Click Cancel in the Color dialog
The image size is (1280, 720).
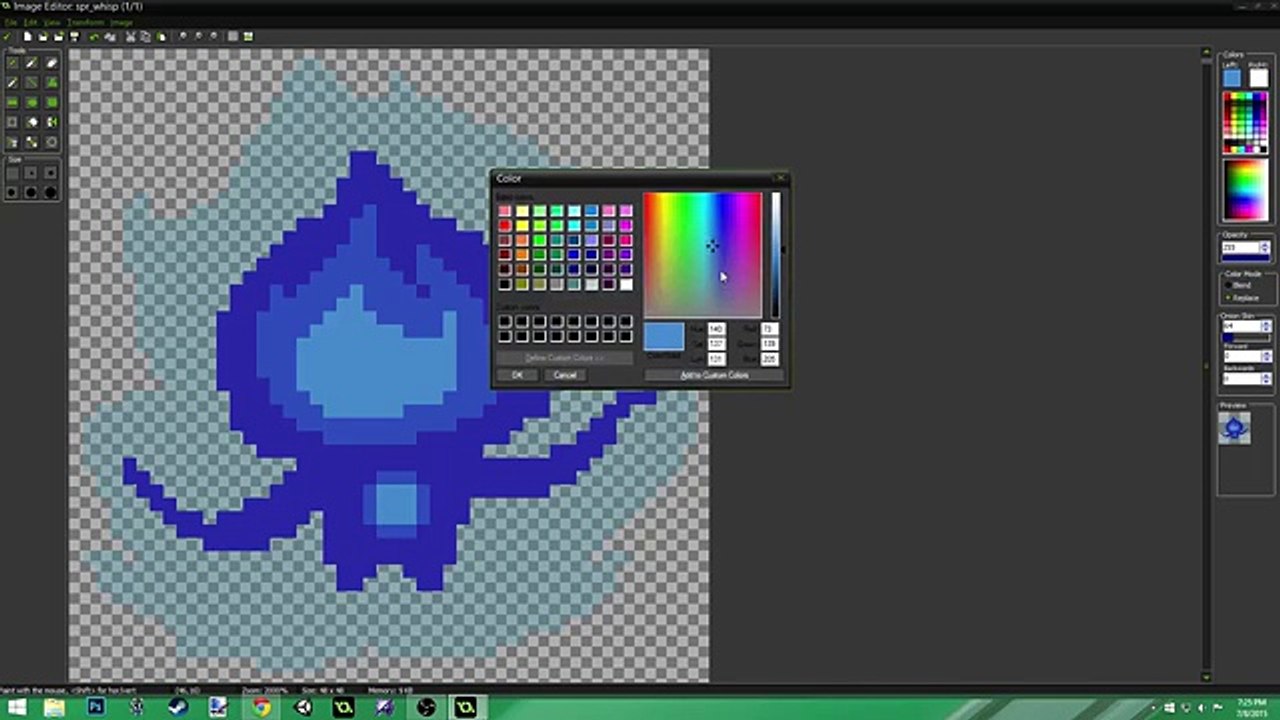[x=565, y=375]
